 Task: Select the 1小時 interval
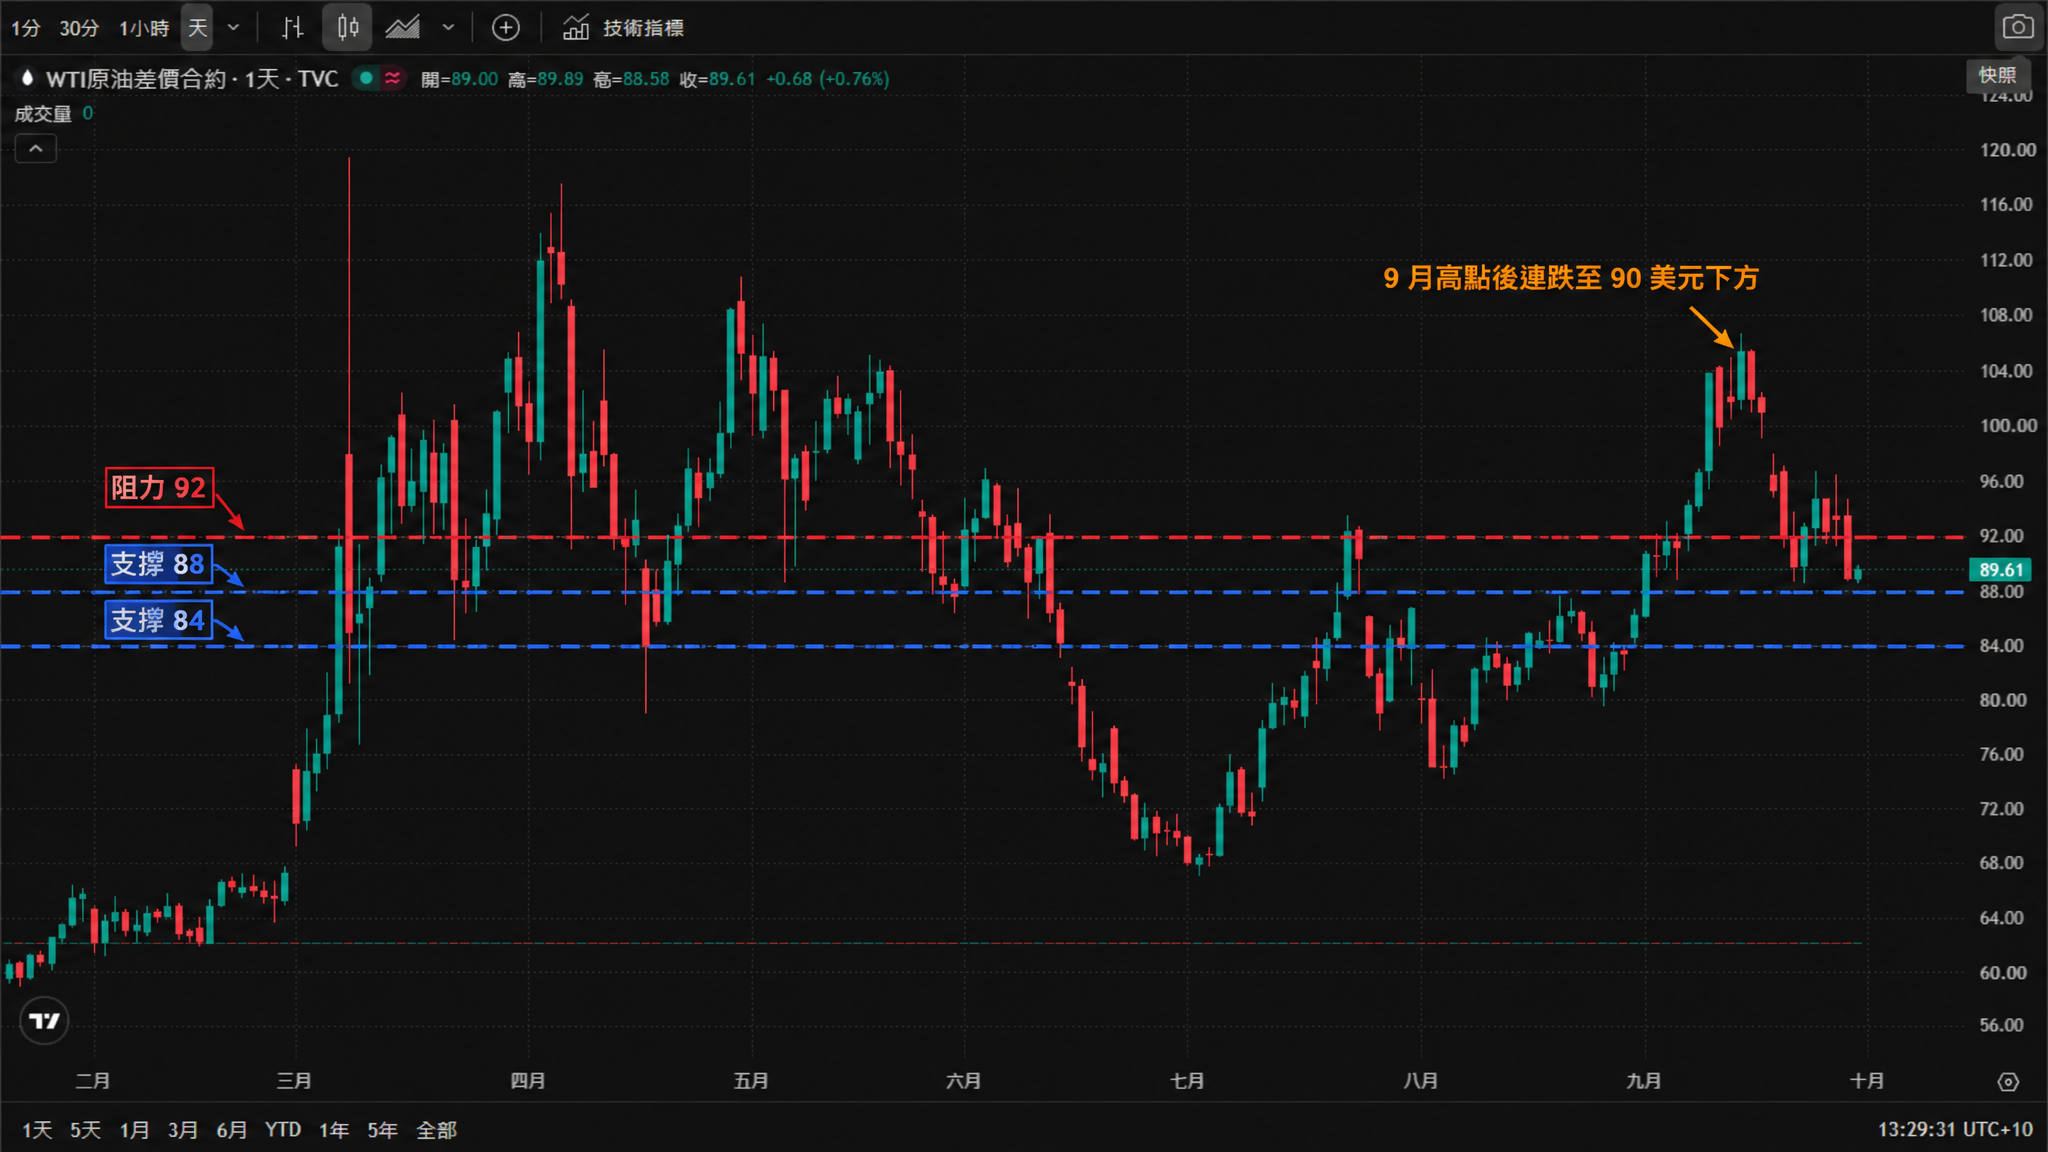pos(144,28)
